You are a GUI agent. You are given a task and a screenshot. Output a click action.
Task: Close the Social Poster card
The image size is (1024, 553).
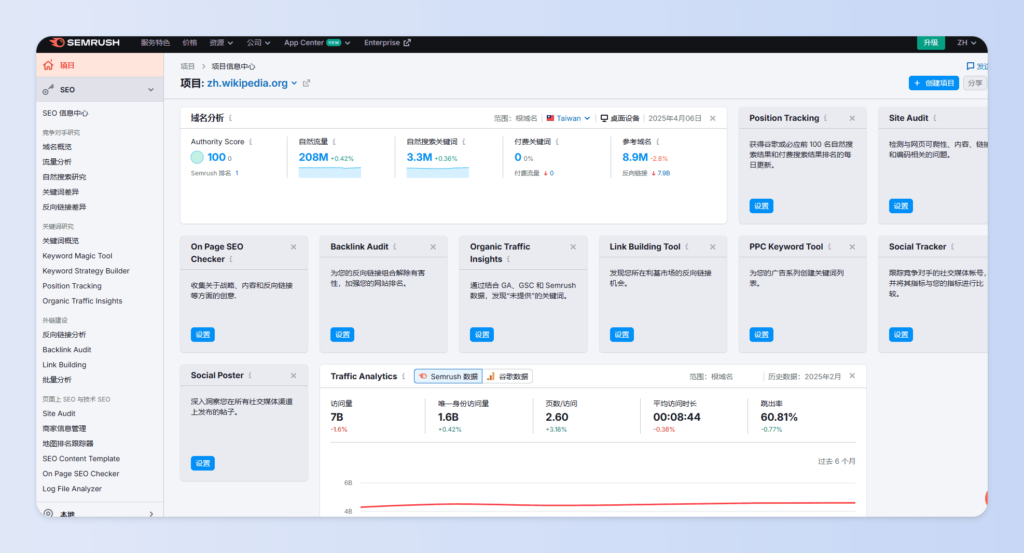pos(293,376)
